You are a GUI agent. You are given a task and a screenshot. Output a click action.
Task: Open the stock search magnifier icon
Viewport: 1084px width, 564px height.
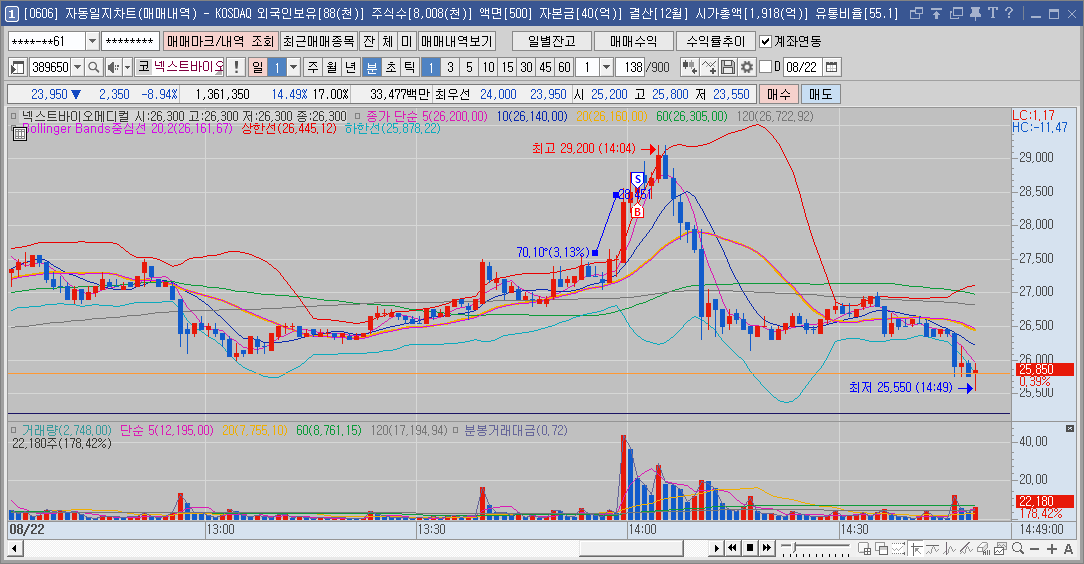pos(94,67)
